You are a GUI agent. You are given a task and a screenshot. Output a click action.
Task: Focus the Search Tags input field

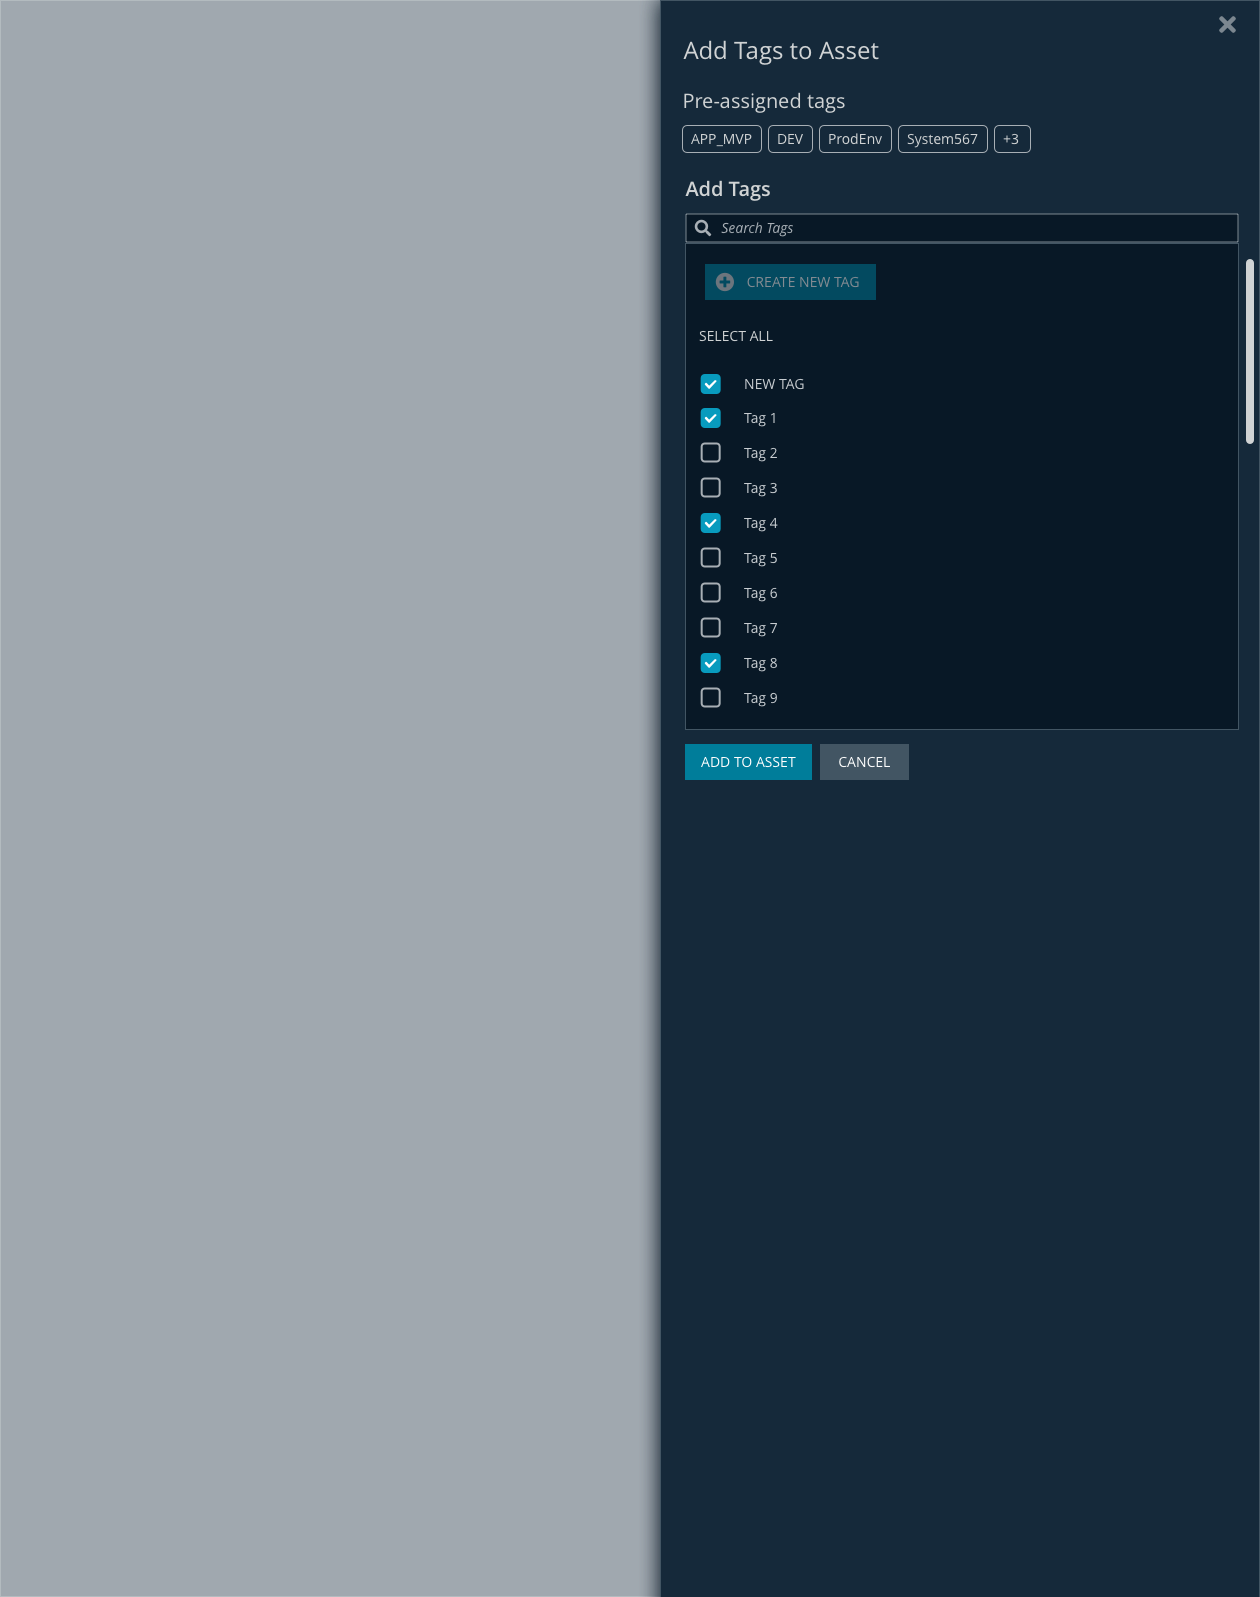click(970, 228)
